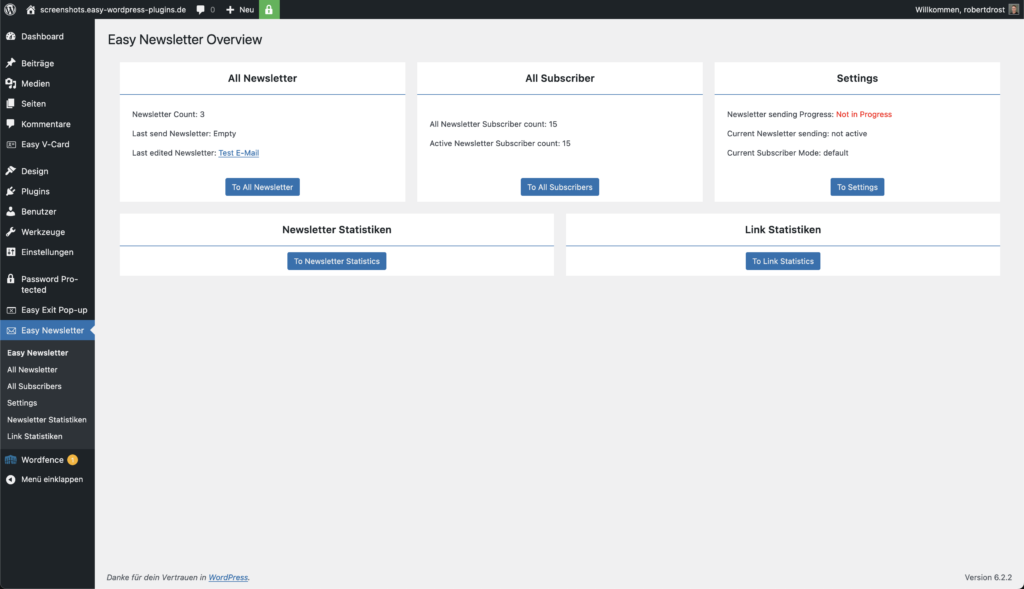Click the To Link Statistics button
Viewport: 1024px width, 589px height.
pyautogui.click(x=783, y=261)
